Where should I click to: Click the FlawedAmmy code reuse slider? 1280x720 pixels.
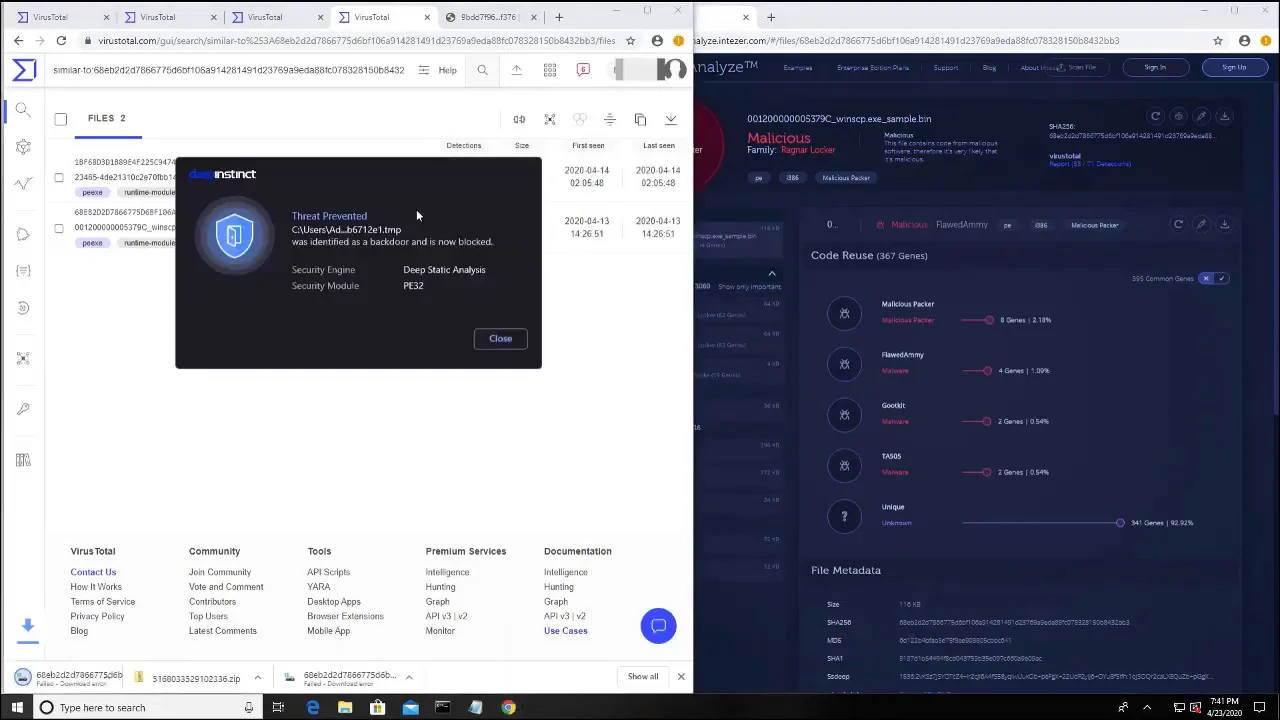(x=977, y=371)
